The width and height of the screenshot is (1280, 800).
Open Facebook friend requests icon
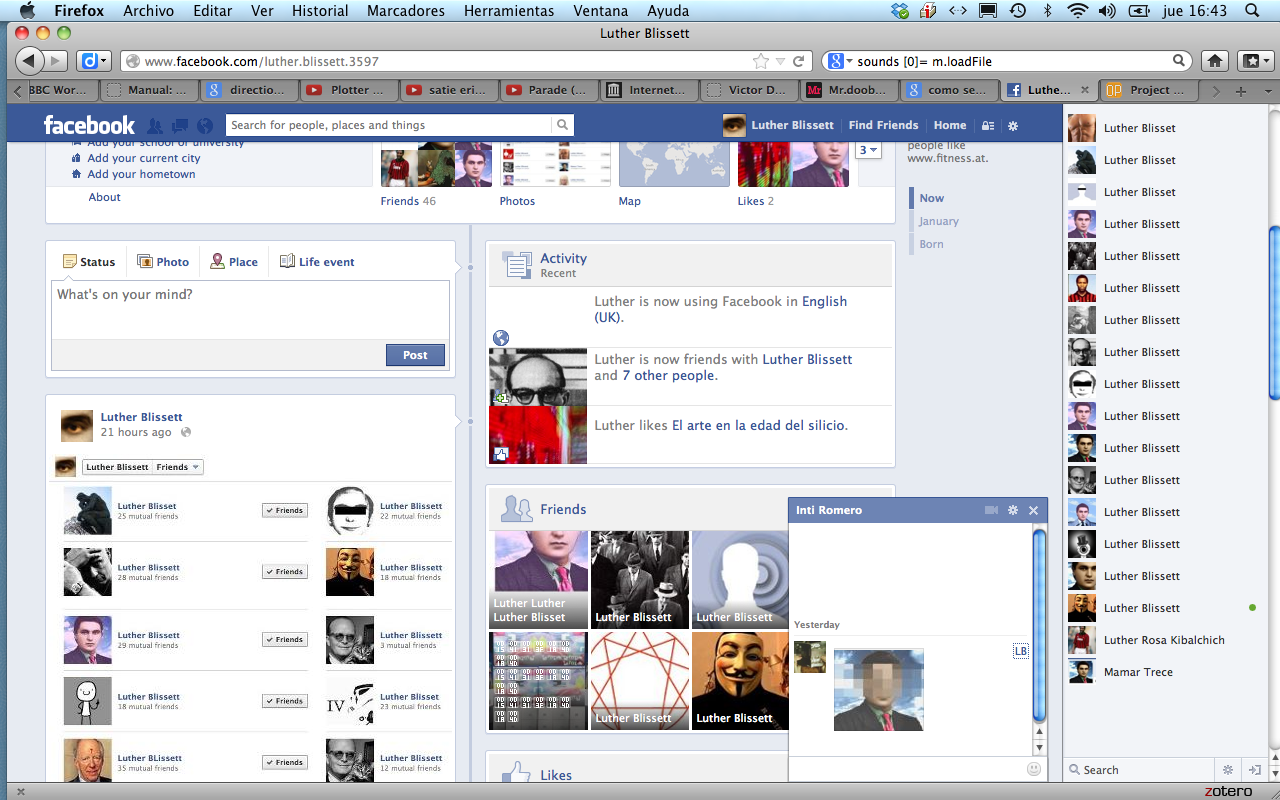pyautogui.click(x=155, y=126)
